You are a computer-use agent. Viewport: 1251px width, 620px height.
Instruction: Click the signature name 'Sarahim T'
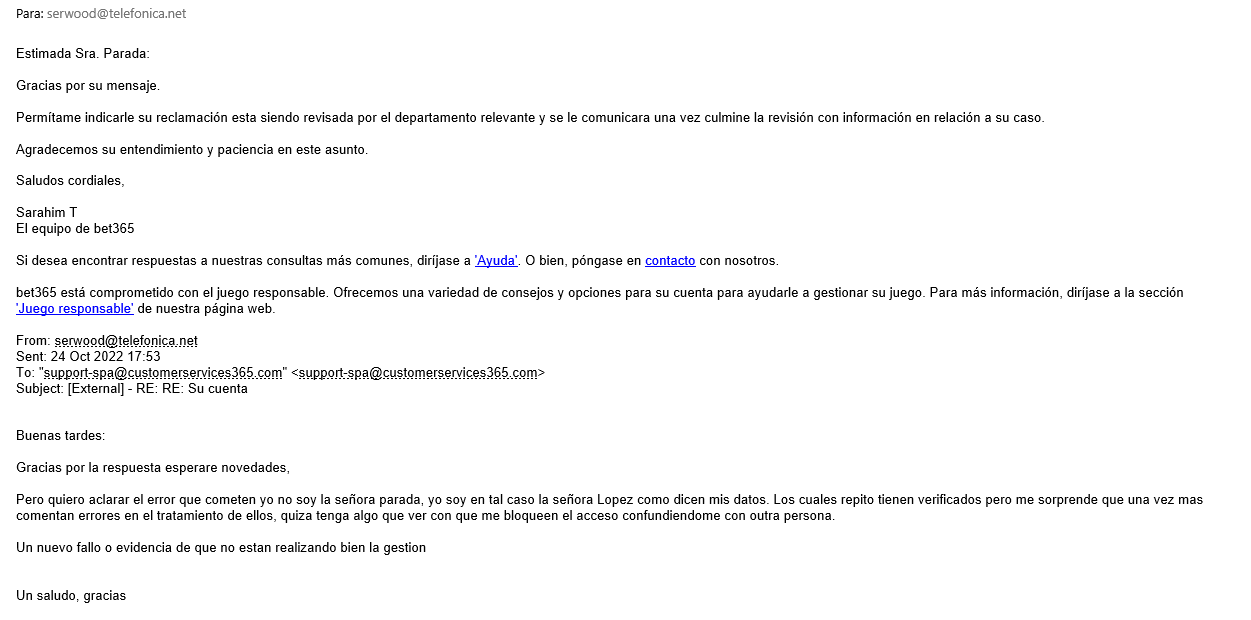46,213
